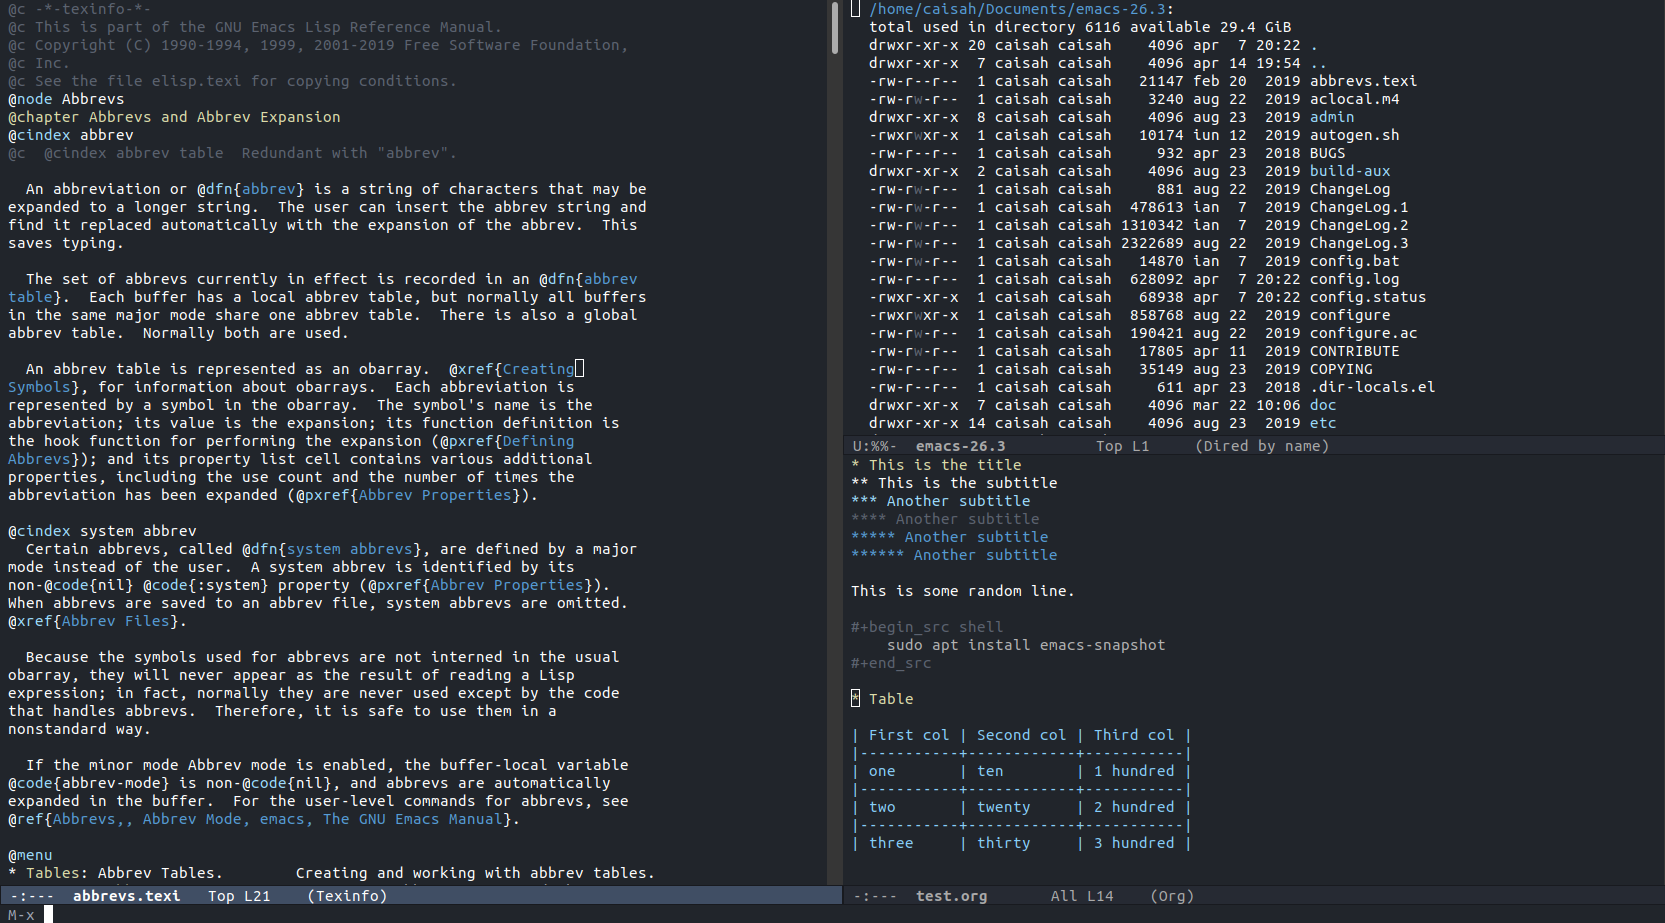This screenshot has height=923, width=1665.
Task: Open aclocal.m4 file entry
Action: (1354, 99)
